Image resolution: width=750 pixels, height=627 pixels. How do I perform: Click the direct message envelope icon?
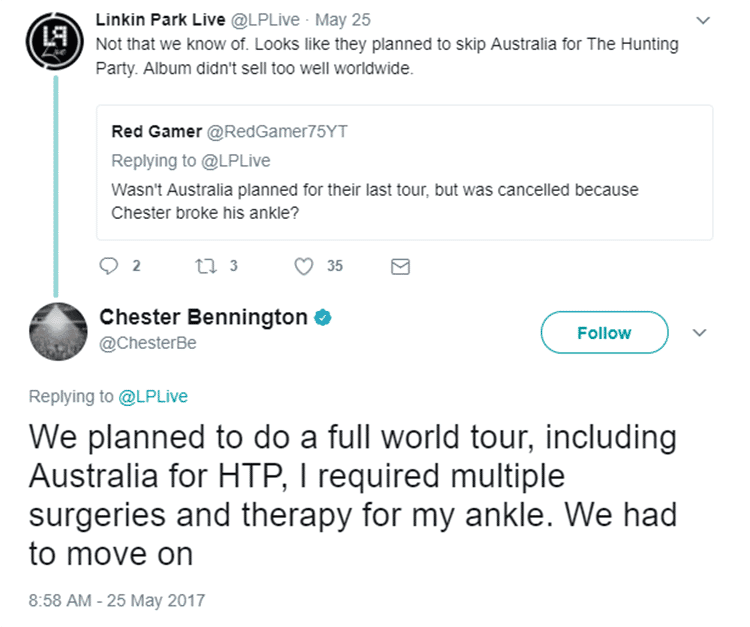click(x=399, y=266)
